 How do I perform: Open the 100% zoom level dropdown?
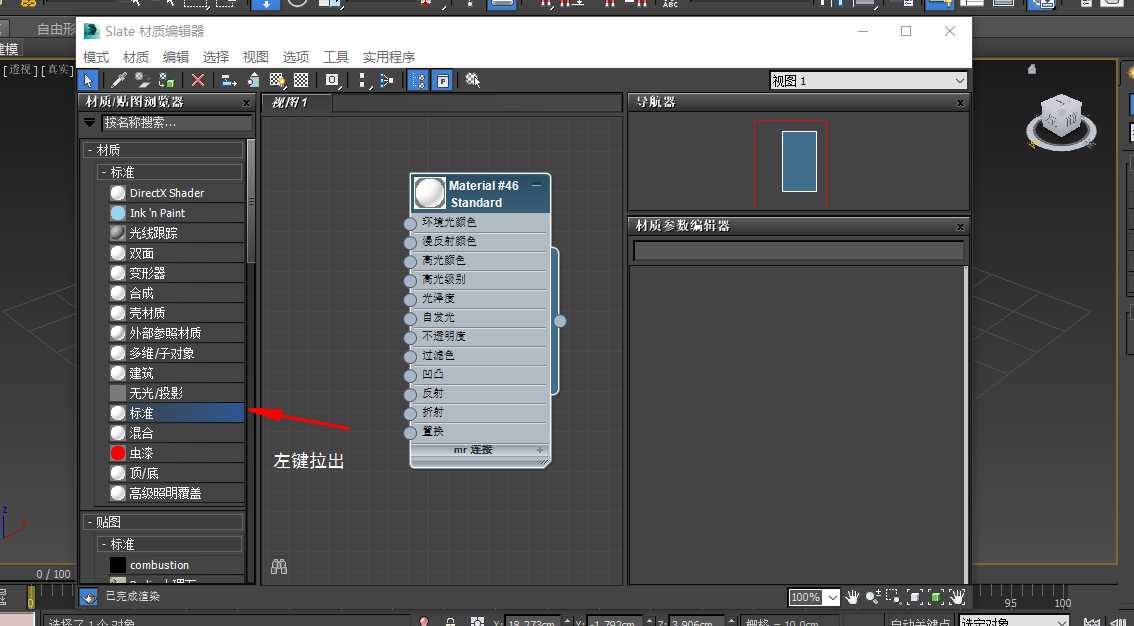pyautogui.click(x=832, y=597)
